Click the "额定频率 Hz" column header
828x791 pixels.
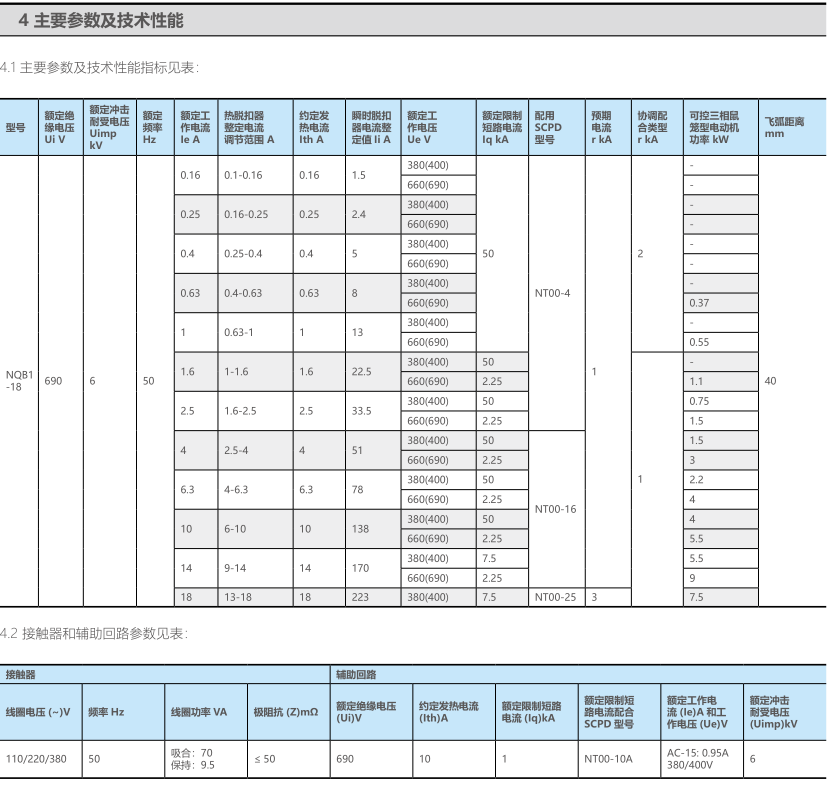[x=153, y=127]
